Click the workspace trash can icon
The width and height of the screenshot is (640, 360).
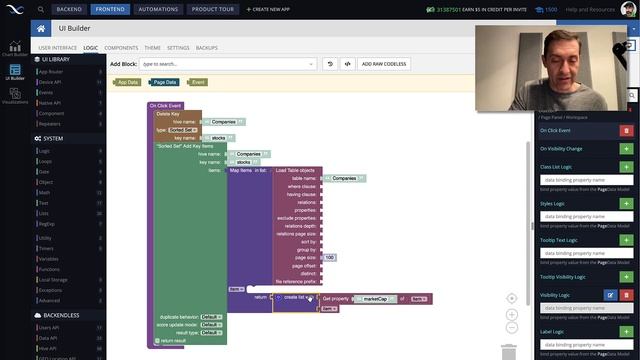[x=509, y=352]
